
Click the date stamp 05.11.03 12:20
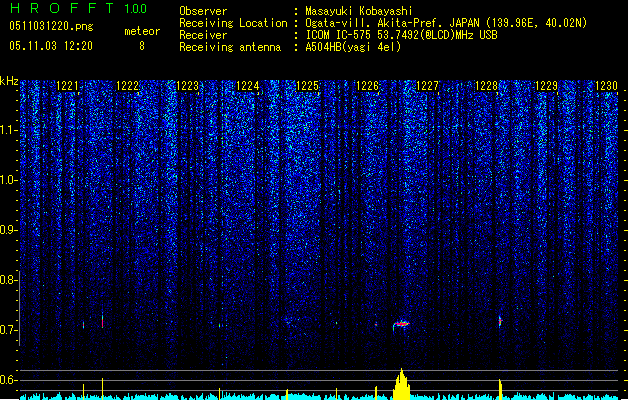click(51, 46)
